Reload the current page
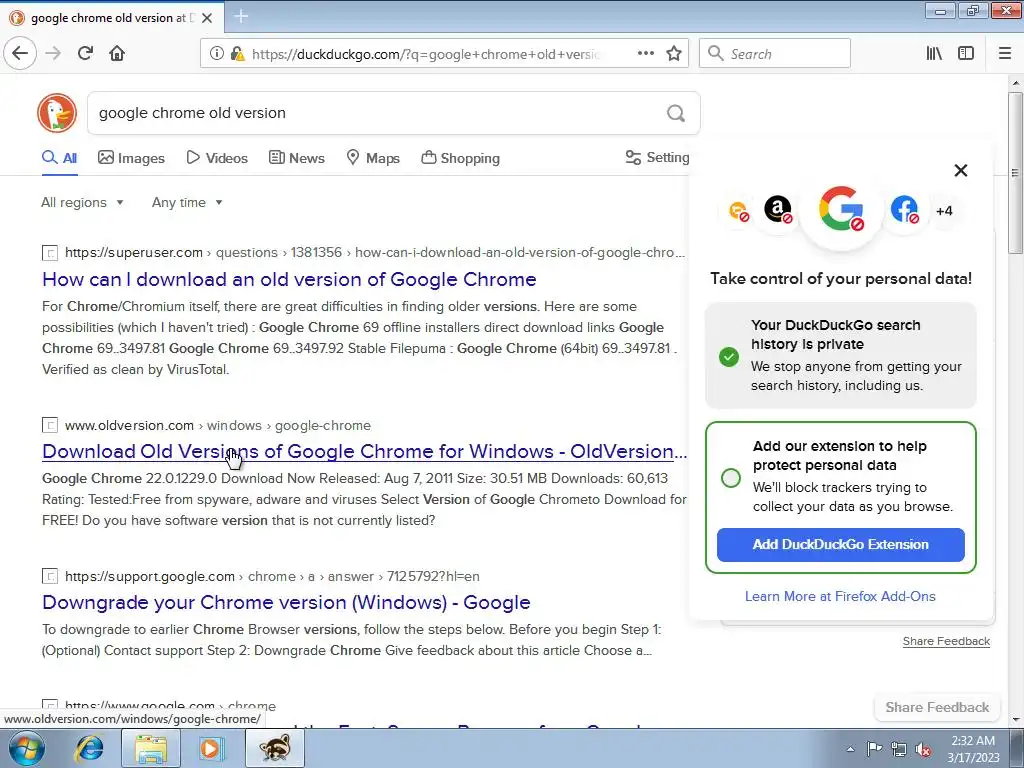The height and width of the screenshot is (768, 1024). (86, 53)
